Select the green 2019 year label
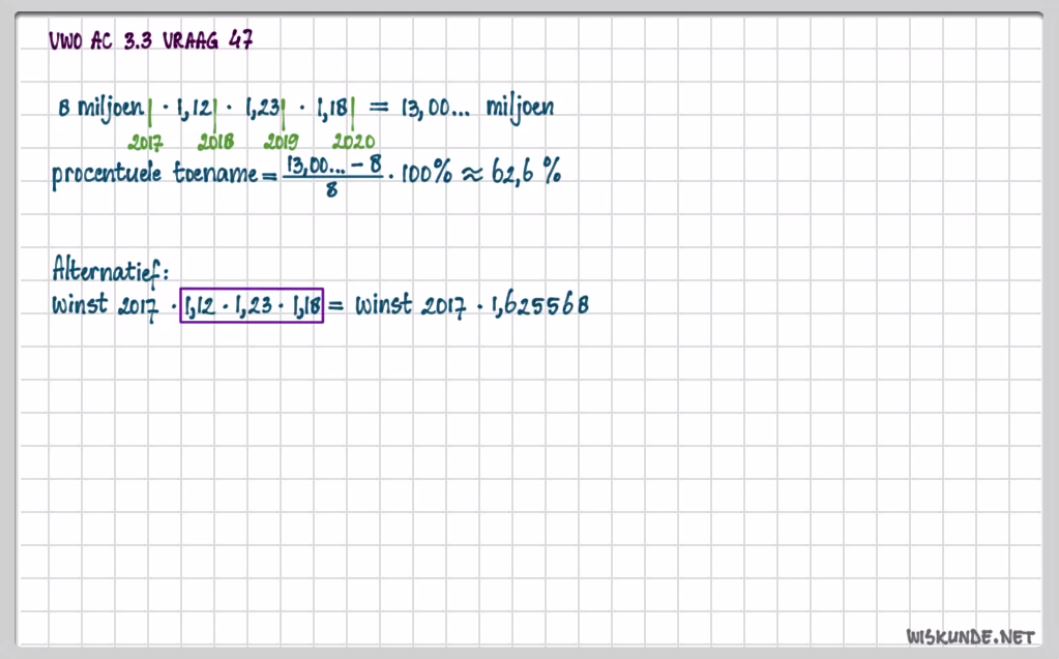This screenshot has width=1059, height=659. [281, 141]
